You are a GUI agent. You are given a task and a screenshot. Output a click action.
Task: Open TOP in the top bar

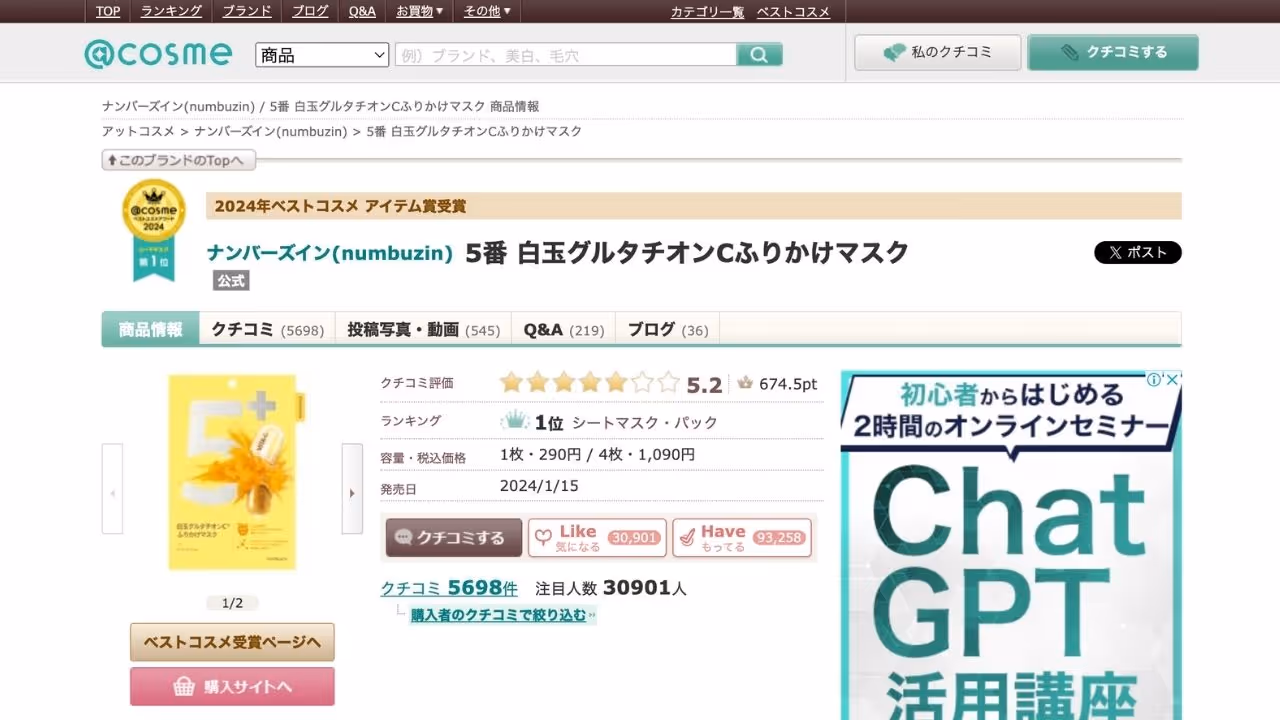(108, 11)
